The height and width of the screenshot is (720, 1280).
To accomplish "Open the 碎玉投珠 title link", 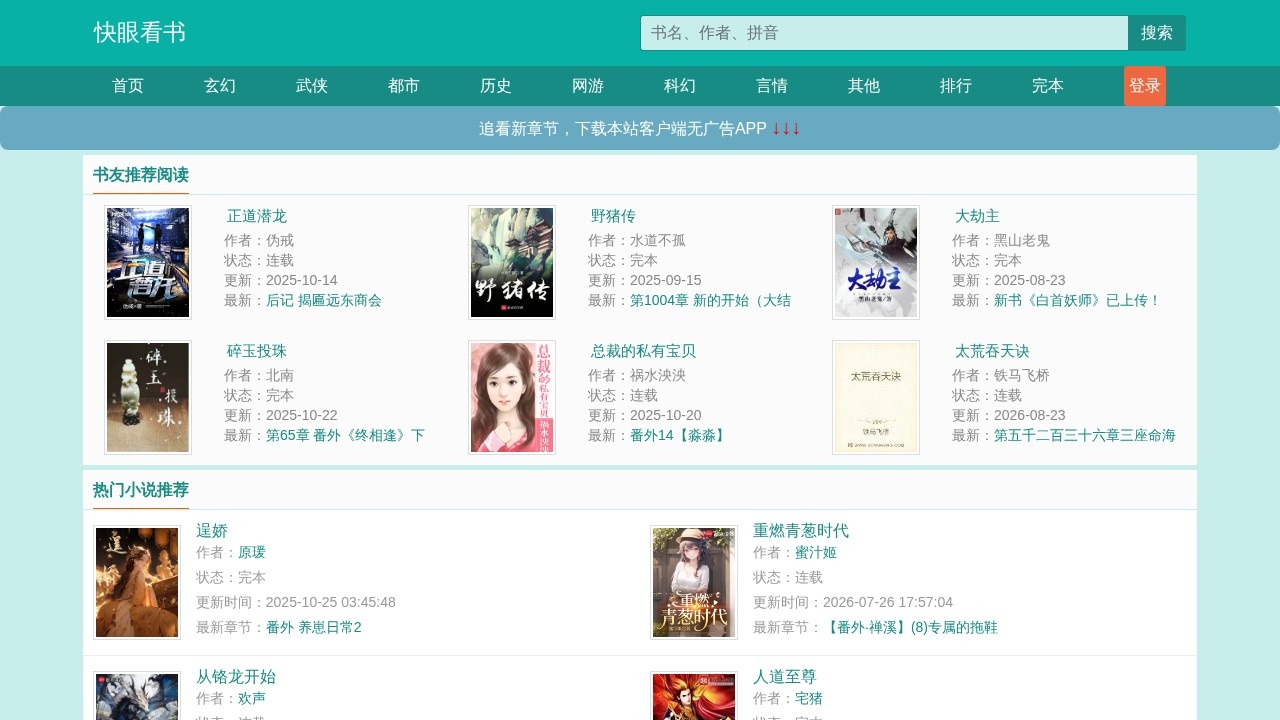I will click(x=257, y=351).
